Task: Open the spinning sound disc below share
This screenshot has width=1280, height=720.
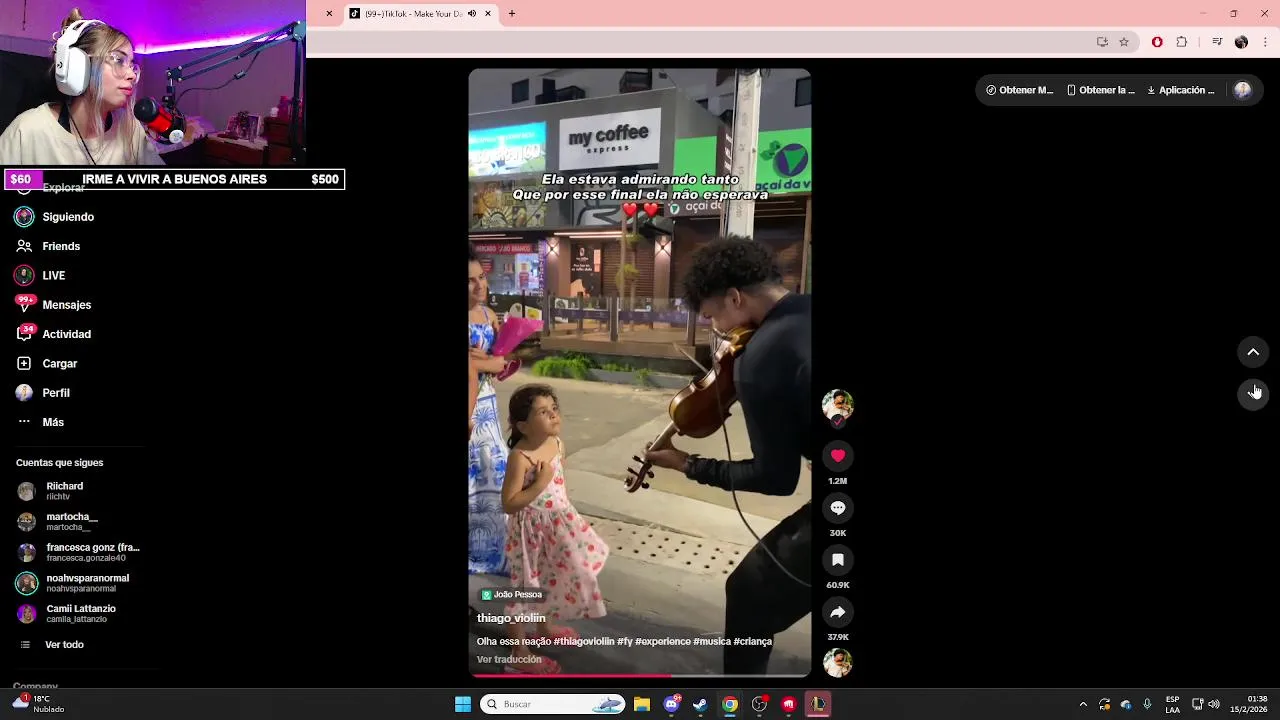Action: click(837, 662)
